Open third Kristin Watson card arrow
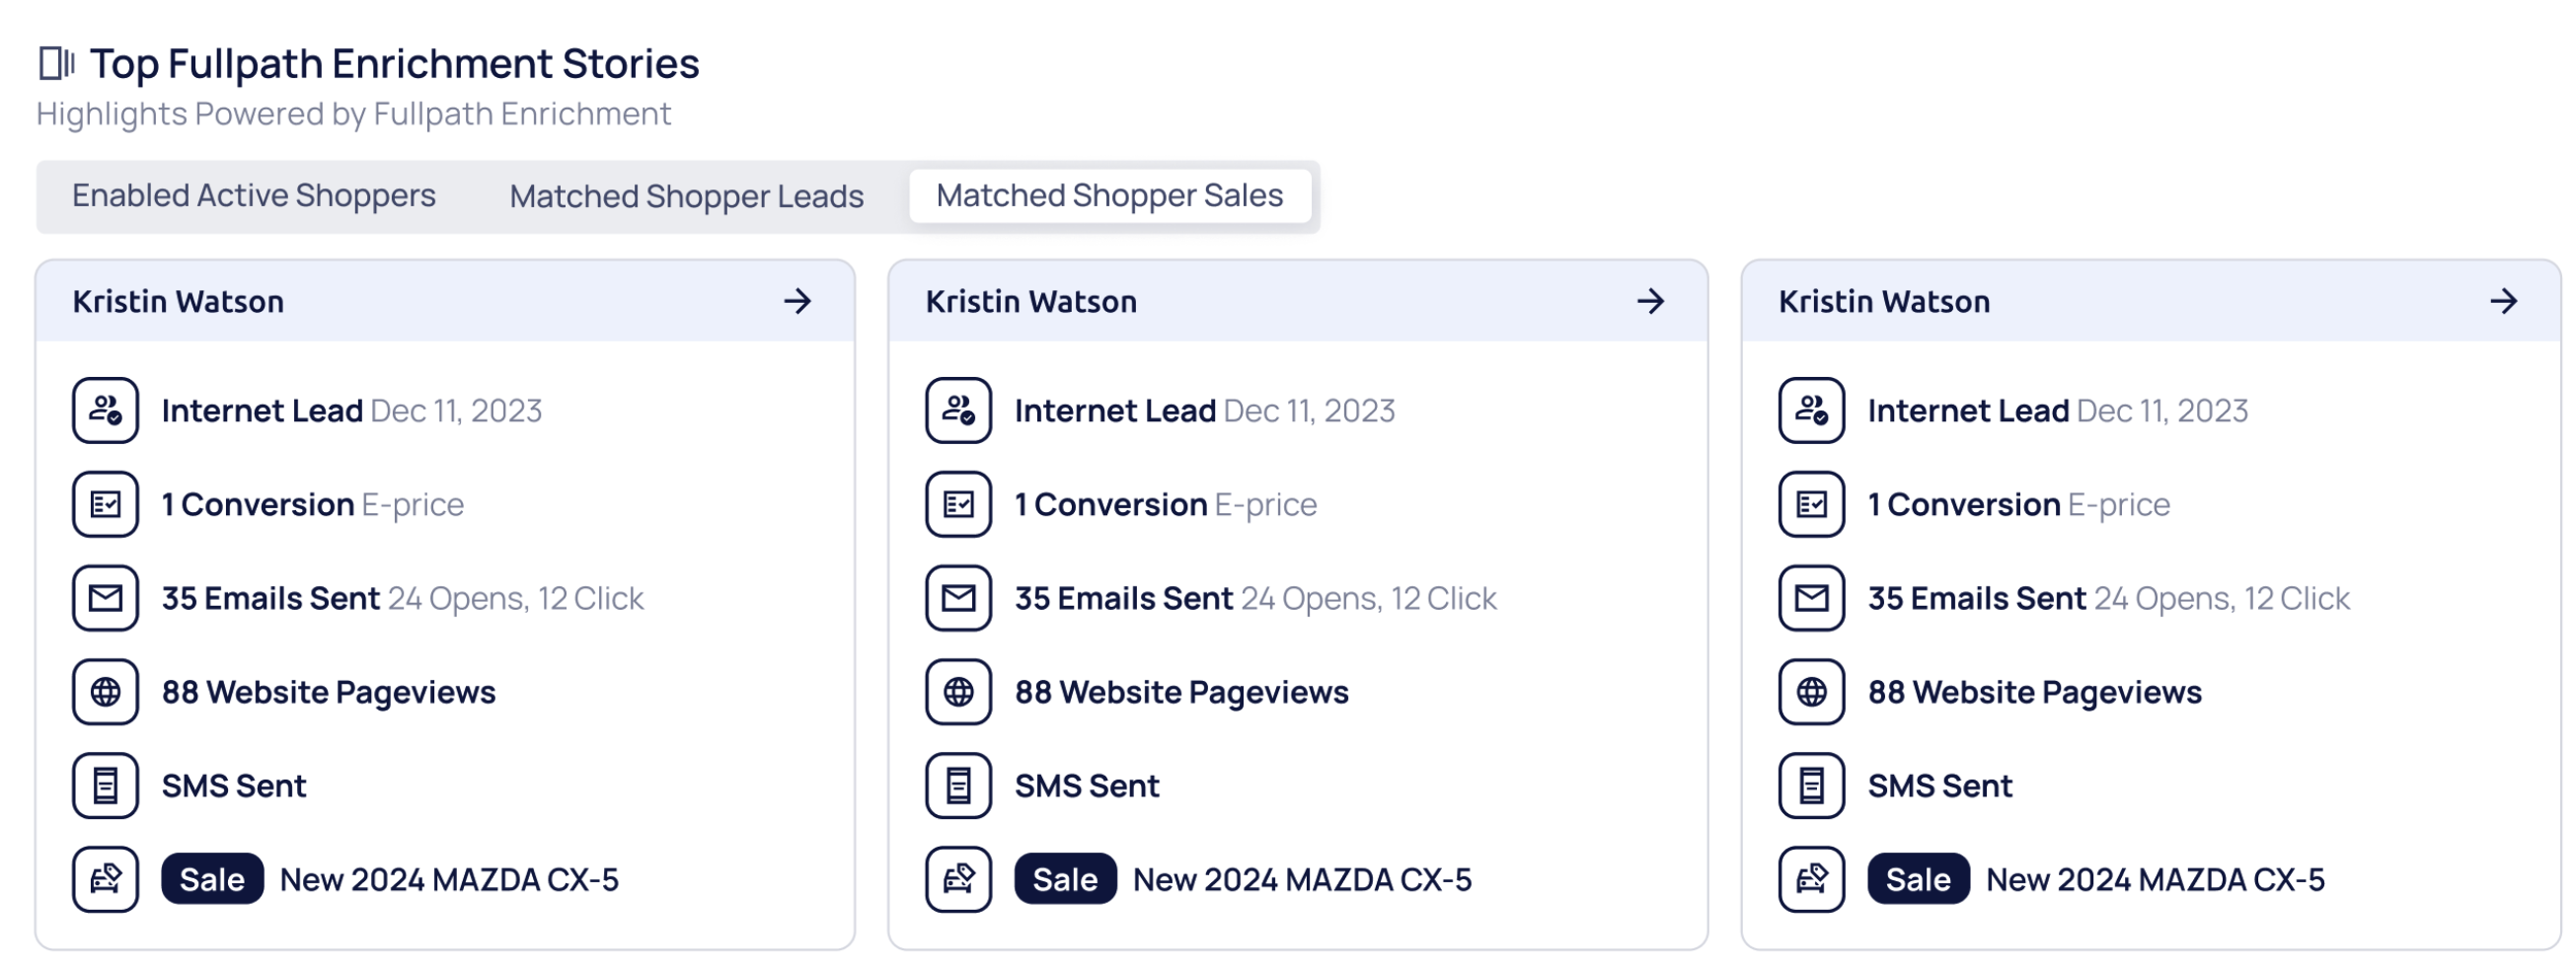 (x=2503, y=301)
